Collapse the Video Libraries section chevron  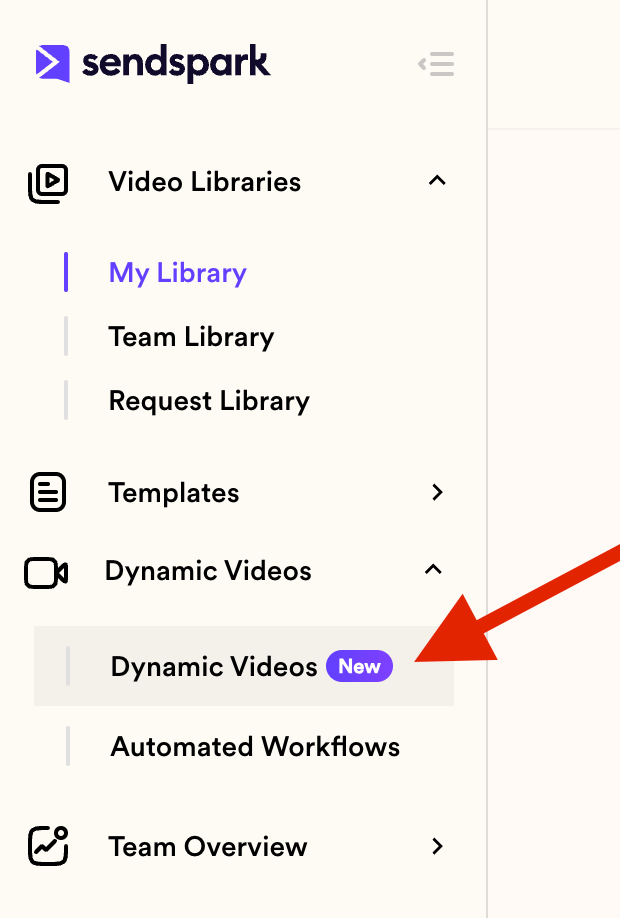(x=437, y=181)
